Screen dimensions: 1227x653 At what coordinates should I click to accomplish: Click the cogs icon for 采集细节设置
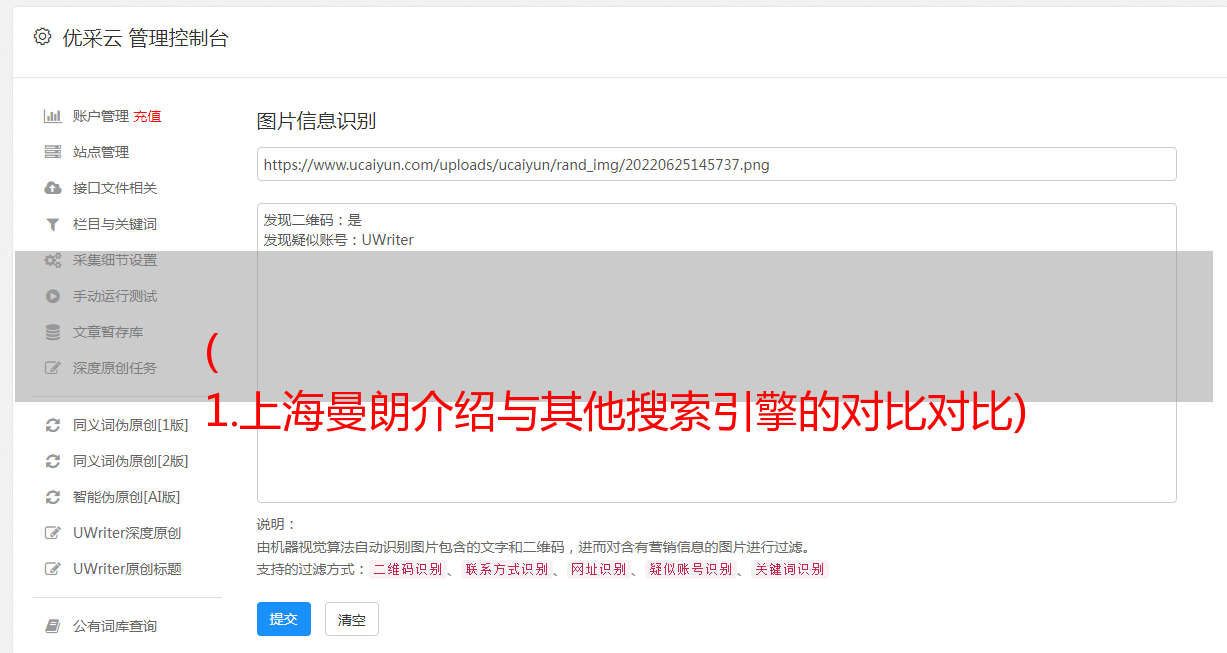[x=53, y=260]
